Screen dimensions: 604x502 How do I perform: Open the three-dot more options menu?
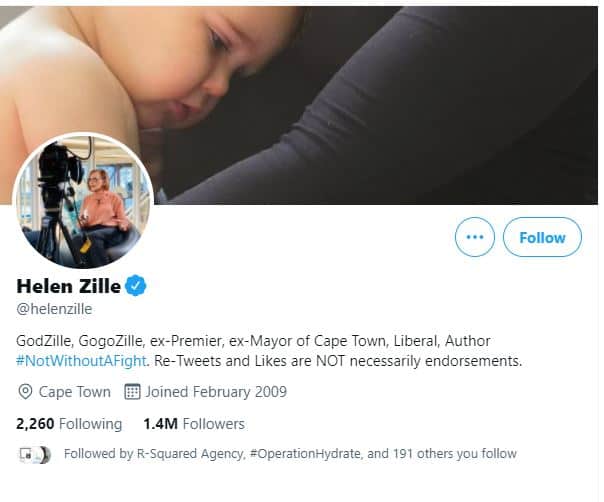(x=474, y=237)
